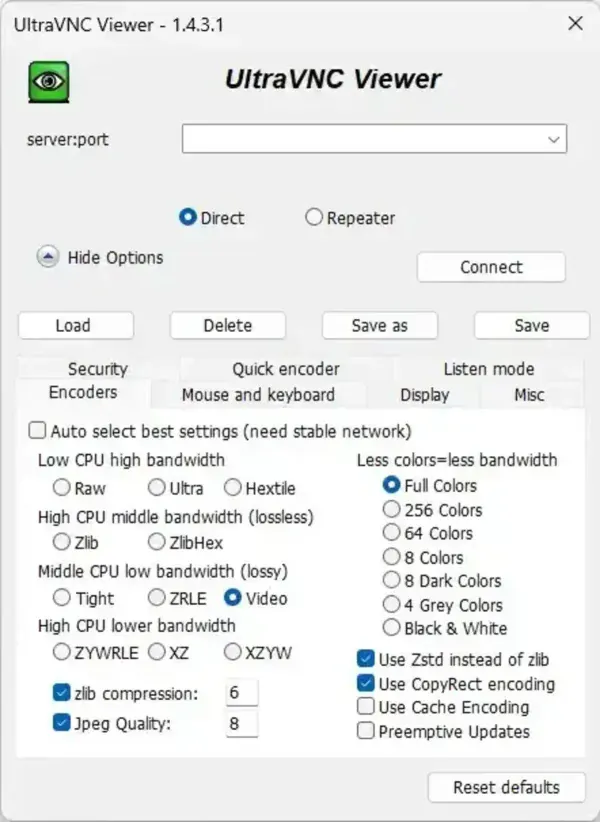Image resolution: width=600 pixels, height=822 pixels.
Task: Enable Auto select best settings
Action: coord(37,430)
